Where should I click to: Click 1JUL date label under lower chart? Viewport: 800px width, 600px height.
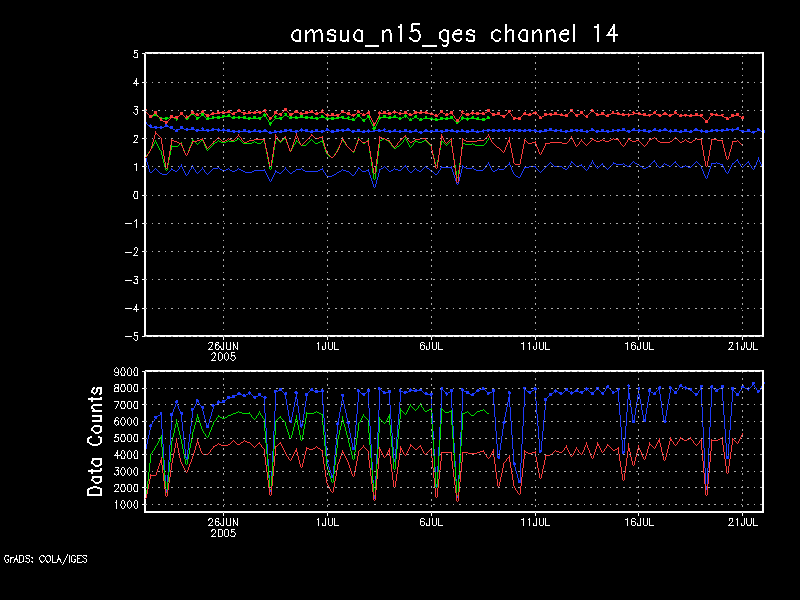tap(326, 521)
